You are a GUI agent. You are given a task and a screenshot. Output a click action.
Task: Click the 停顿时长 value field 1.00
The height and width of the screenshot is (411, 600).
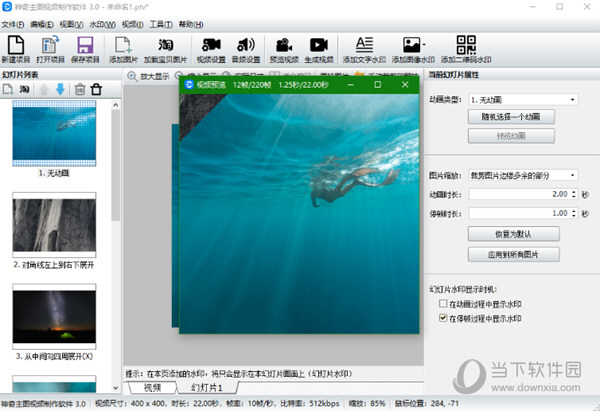pos(520,213)
